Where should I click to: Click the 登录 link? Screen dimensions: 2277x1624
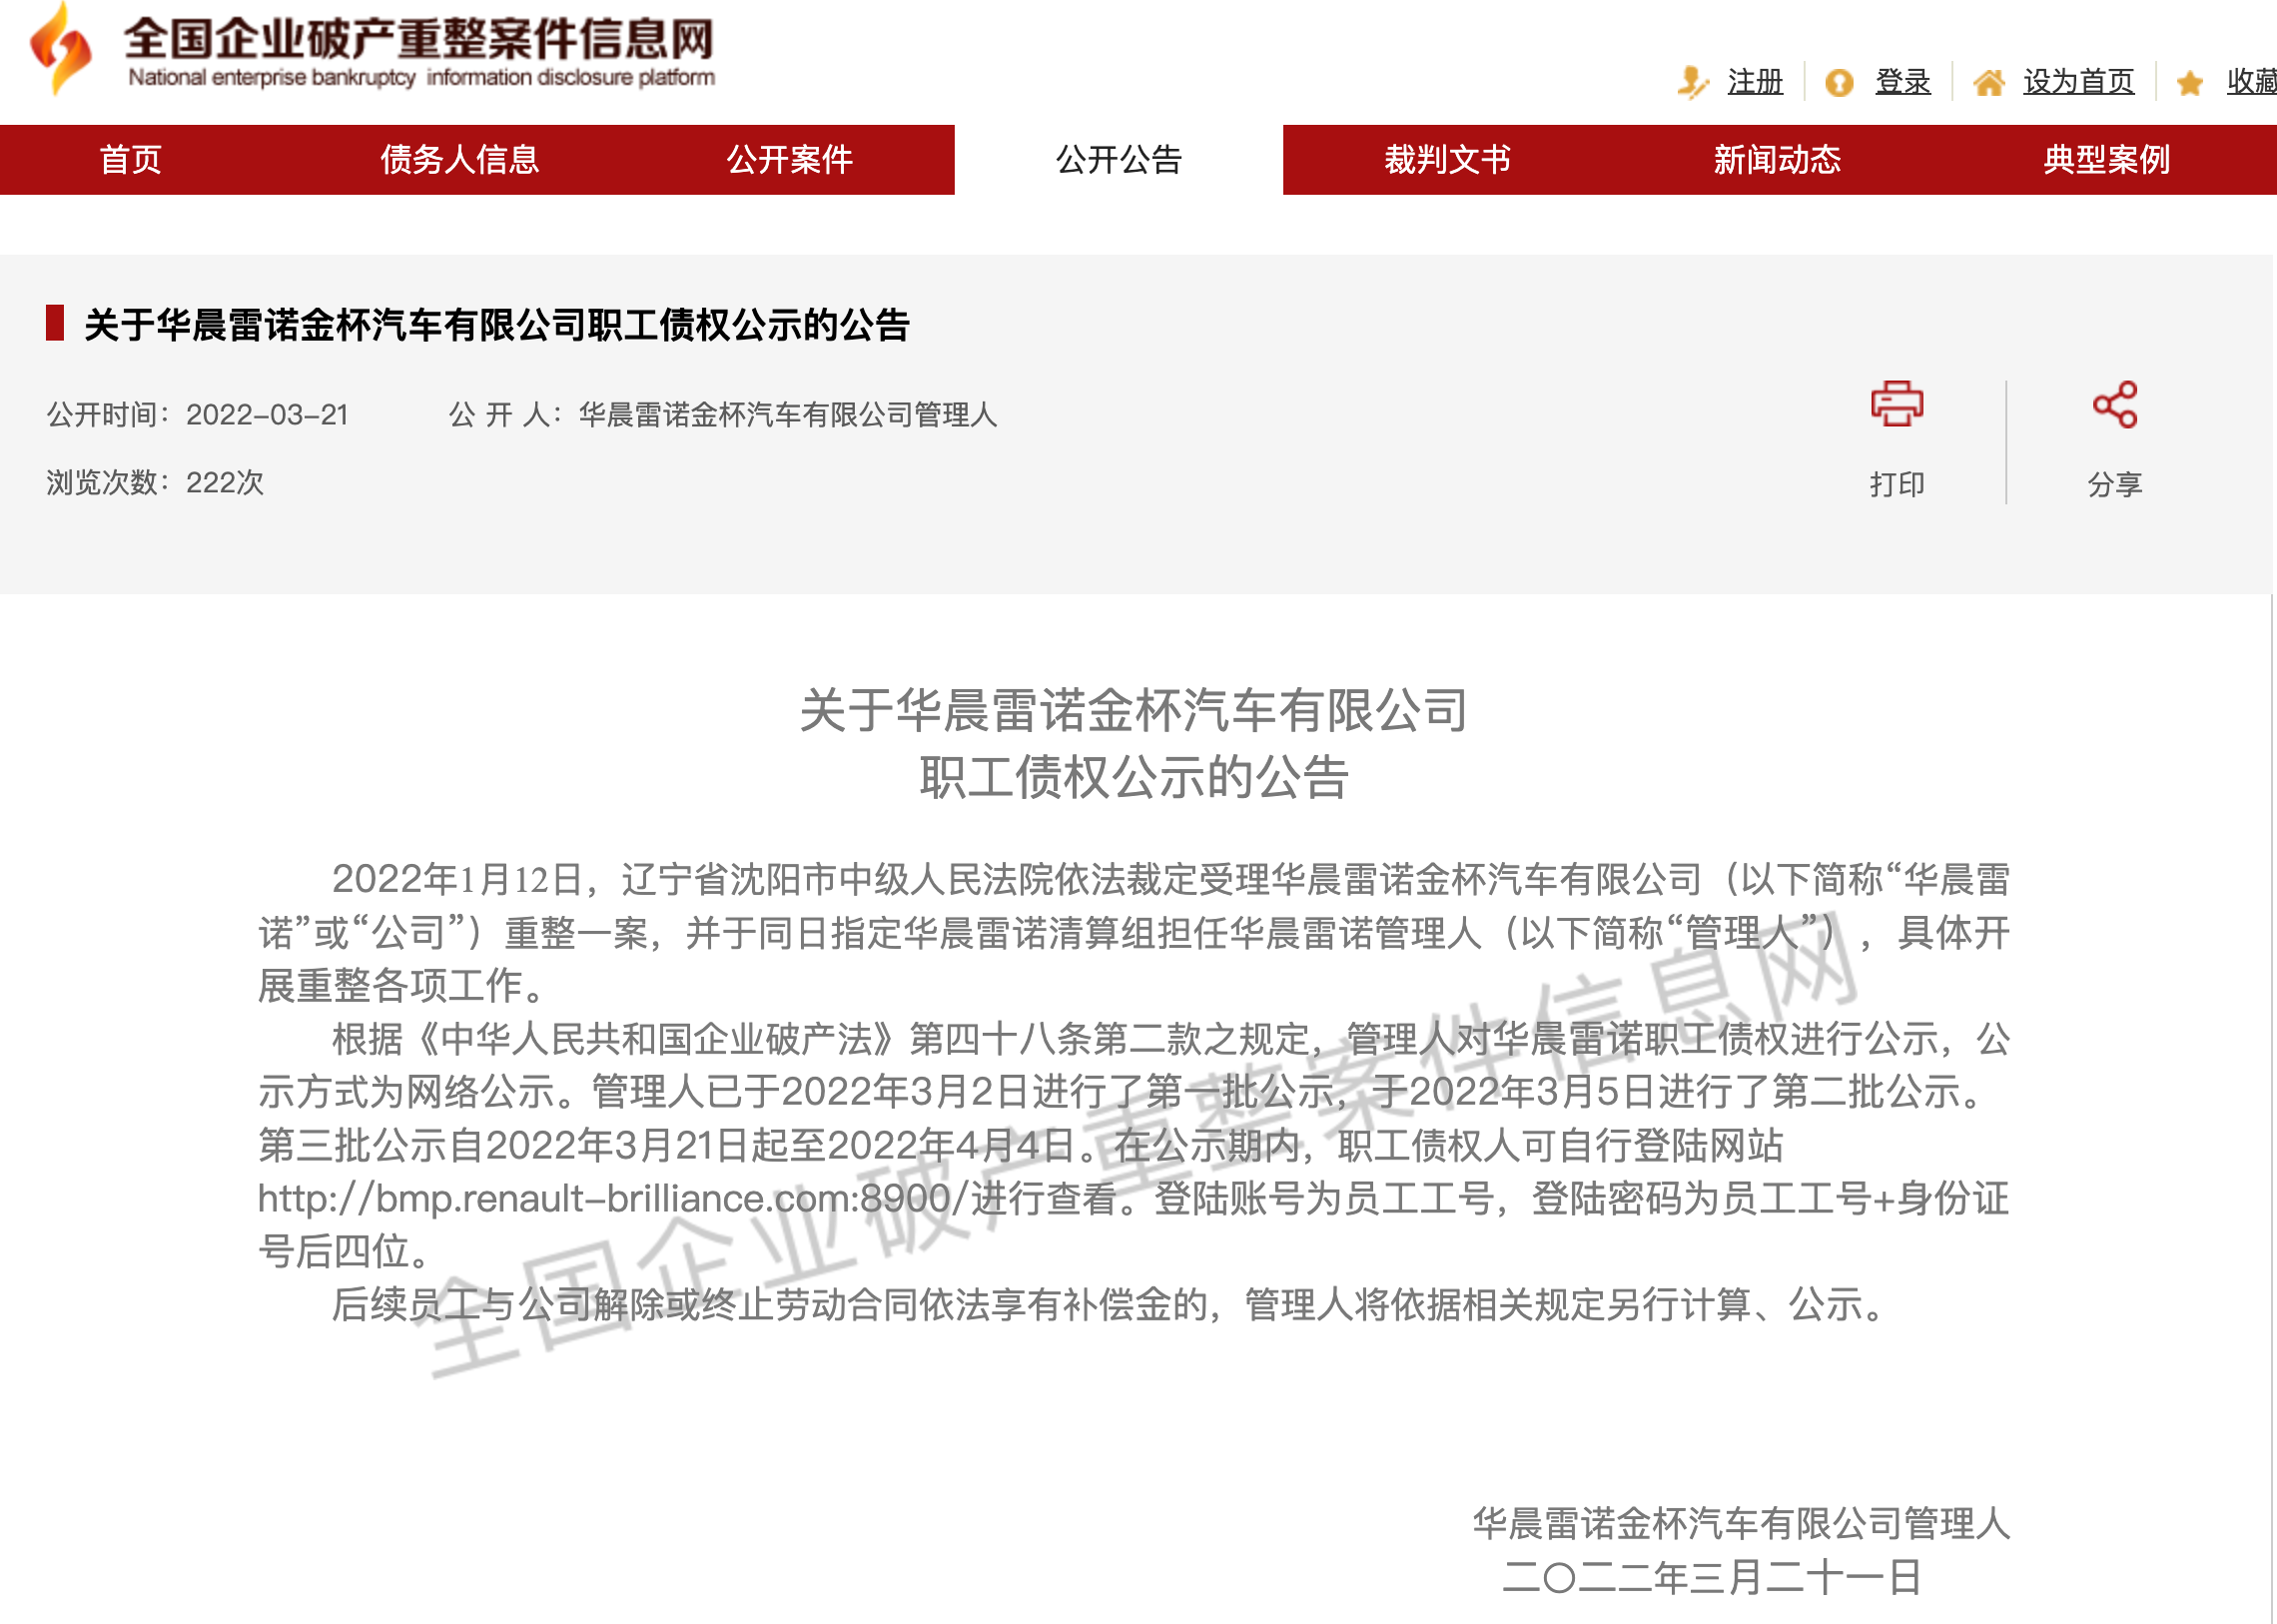[1903, 82]
